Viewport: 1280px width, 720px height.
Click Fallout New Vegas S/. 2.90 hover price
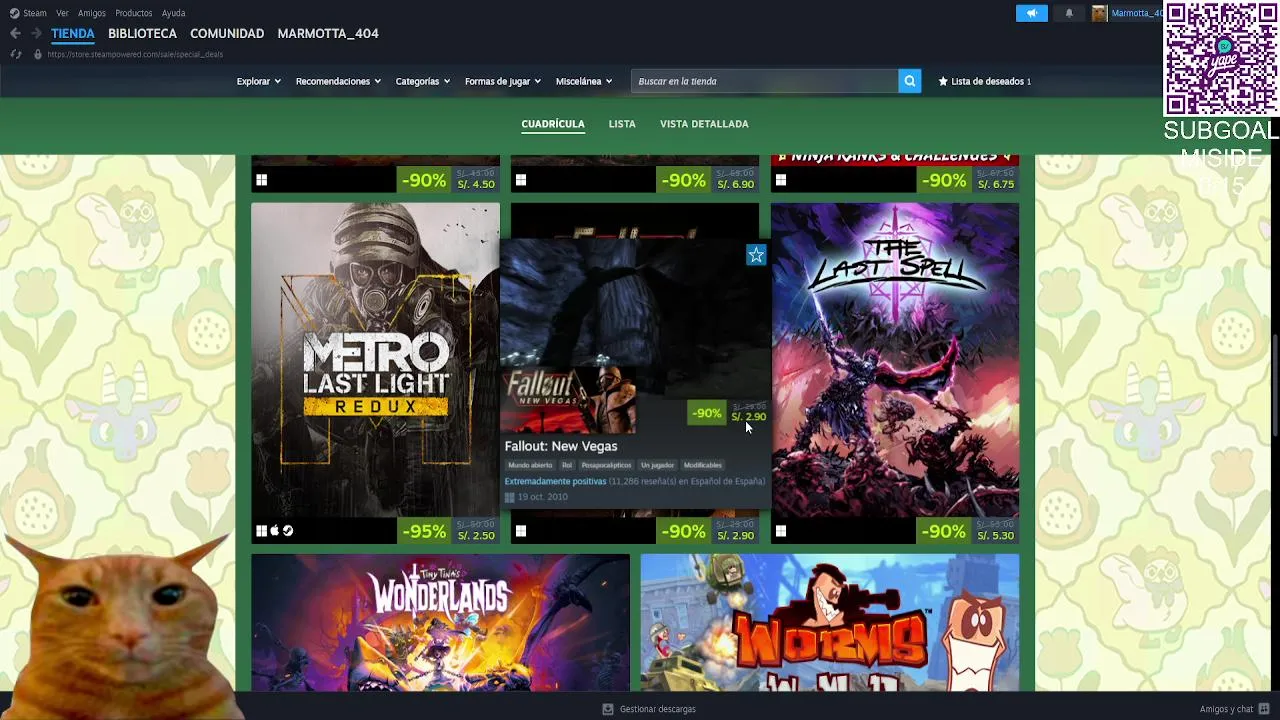pyautogui.click(x=749, y=417)
